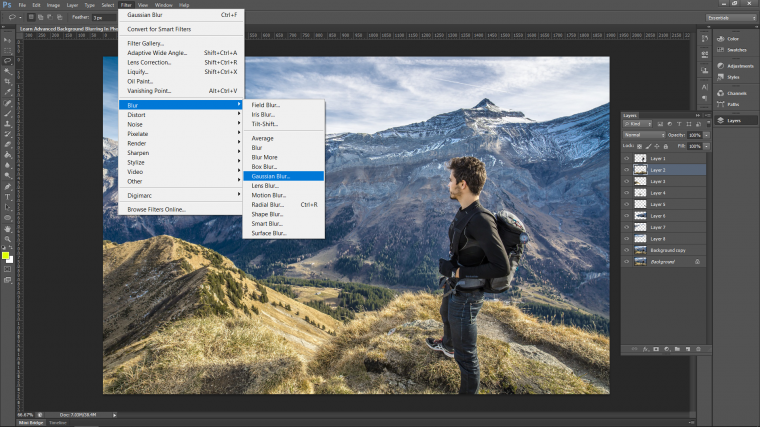Open the Fill slider dropdown arrow
Screen dimensions: 760x427
[707, 146]
